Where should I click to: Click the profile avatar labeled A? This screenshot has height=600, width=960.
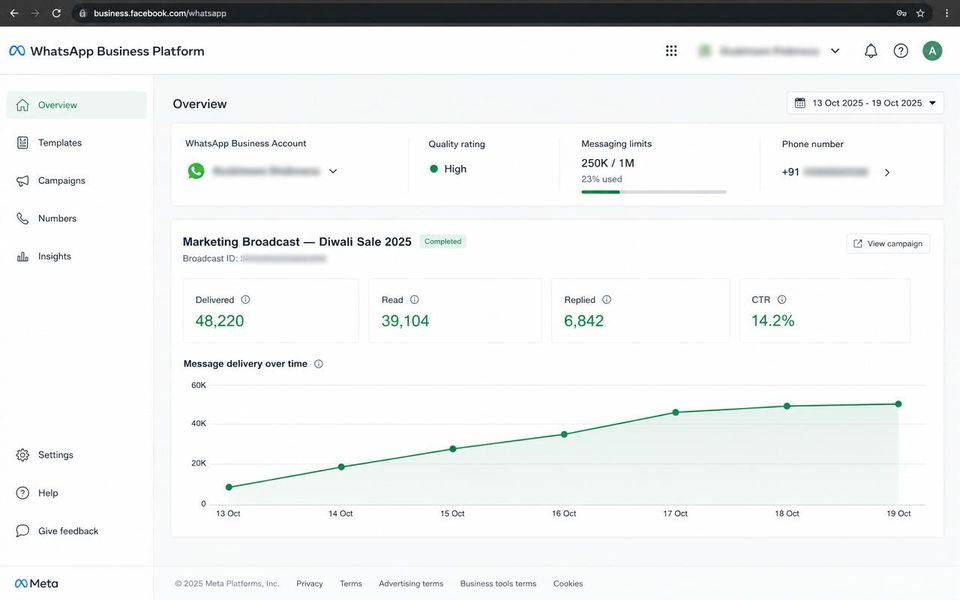[932, 51]
